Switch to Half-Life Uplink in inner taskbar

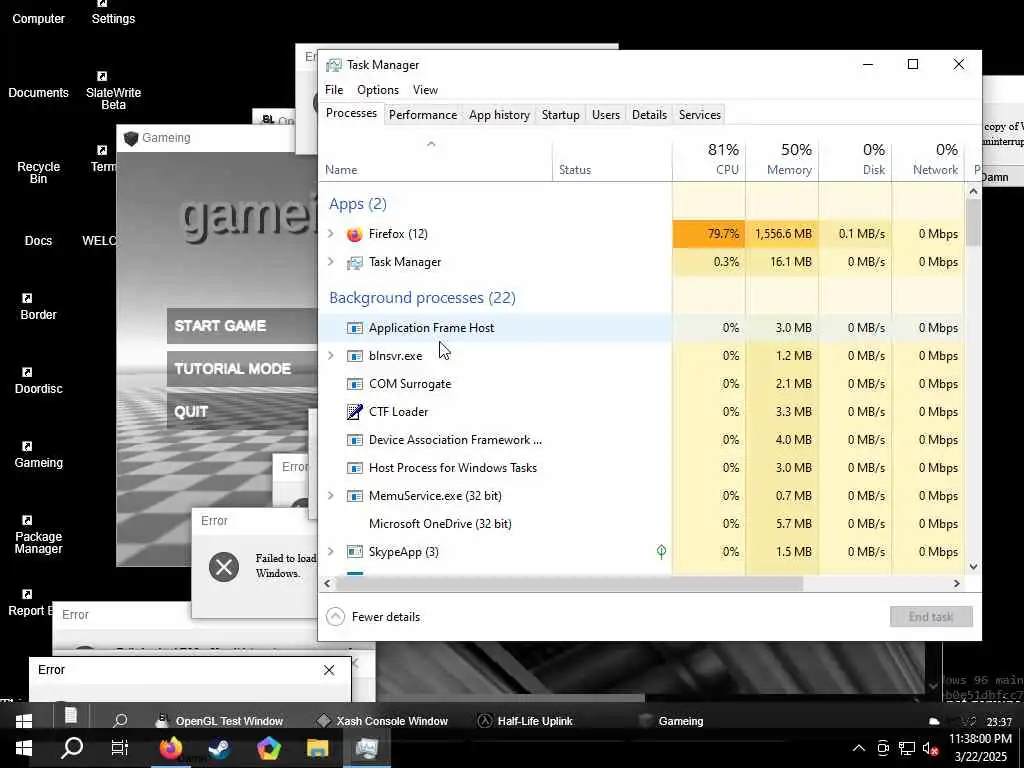(x=525, y=721)
